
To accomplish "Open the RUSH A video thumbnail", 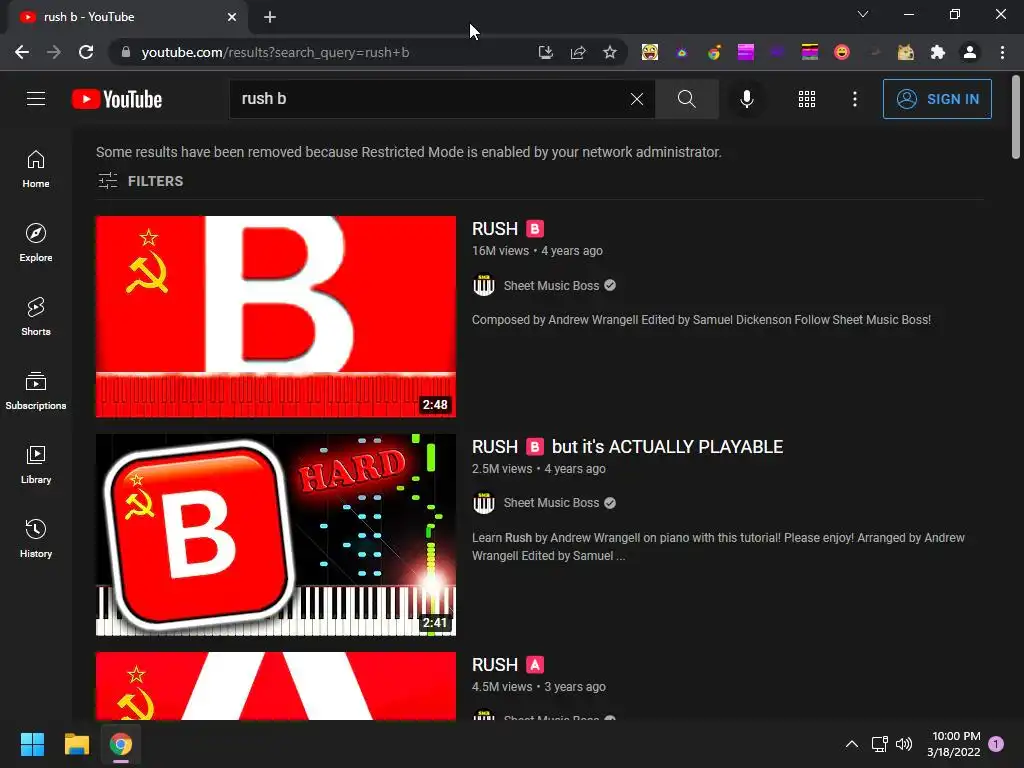I will click(276, 686).
